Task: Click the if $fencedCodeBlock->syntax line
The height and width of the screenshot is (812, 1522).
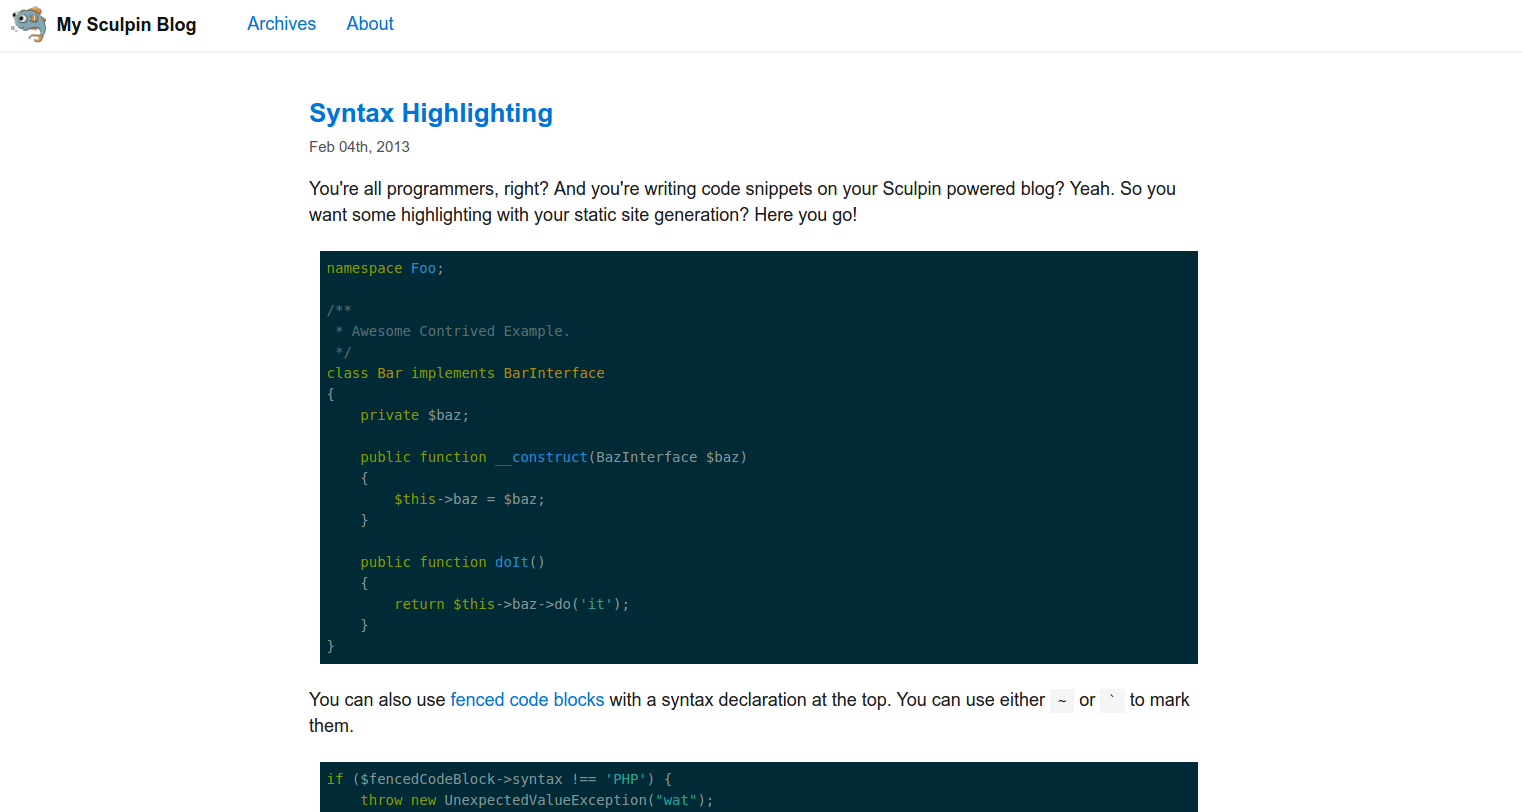Action: pyautogui.click(x=499, y=779)
